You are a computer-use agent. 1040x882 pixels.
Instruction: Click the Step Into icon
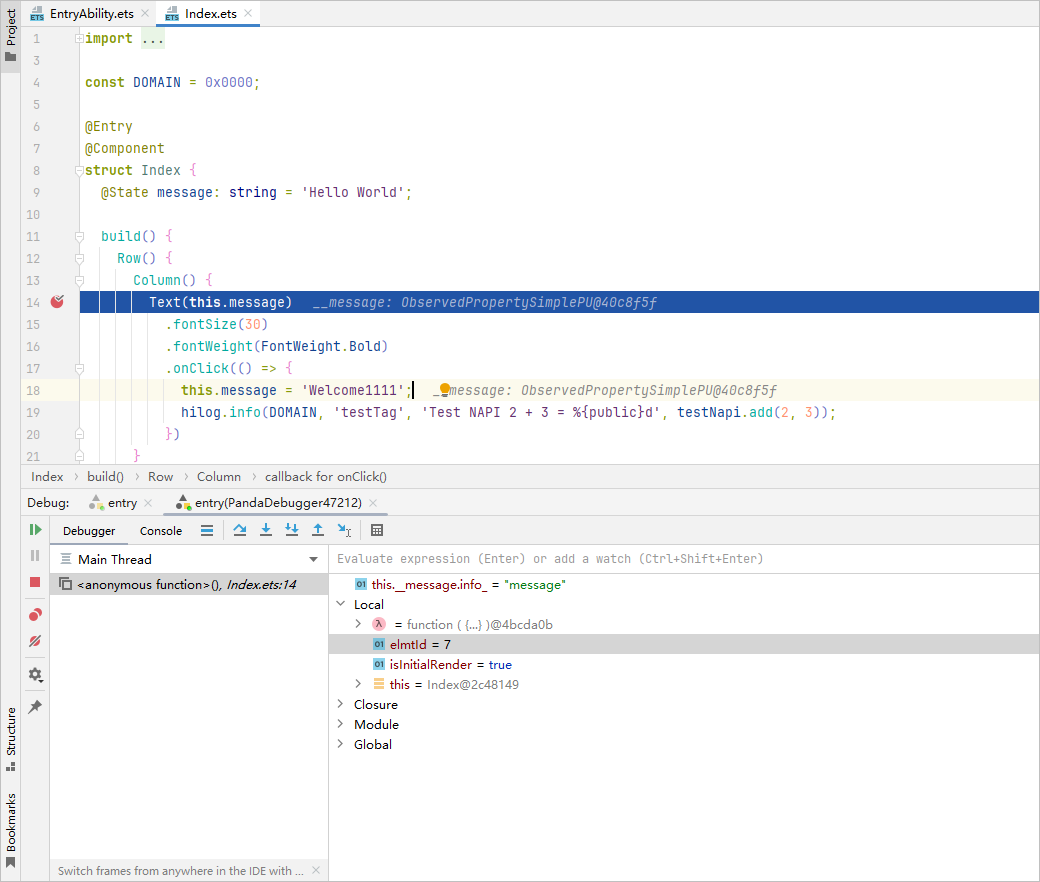point(266,530)
